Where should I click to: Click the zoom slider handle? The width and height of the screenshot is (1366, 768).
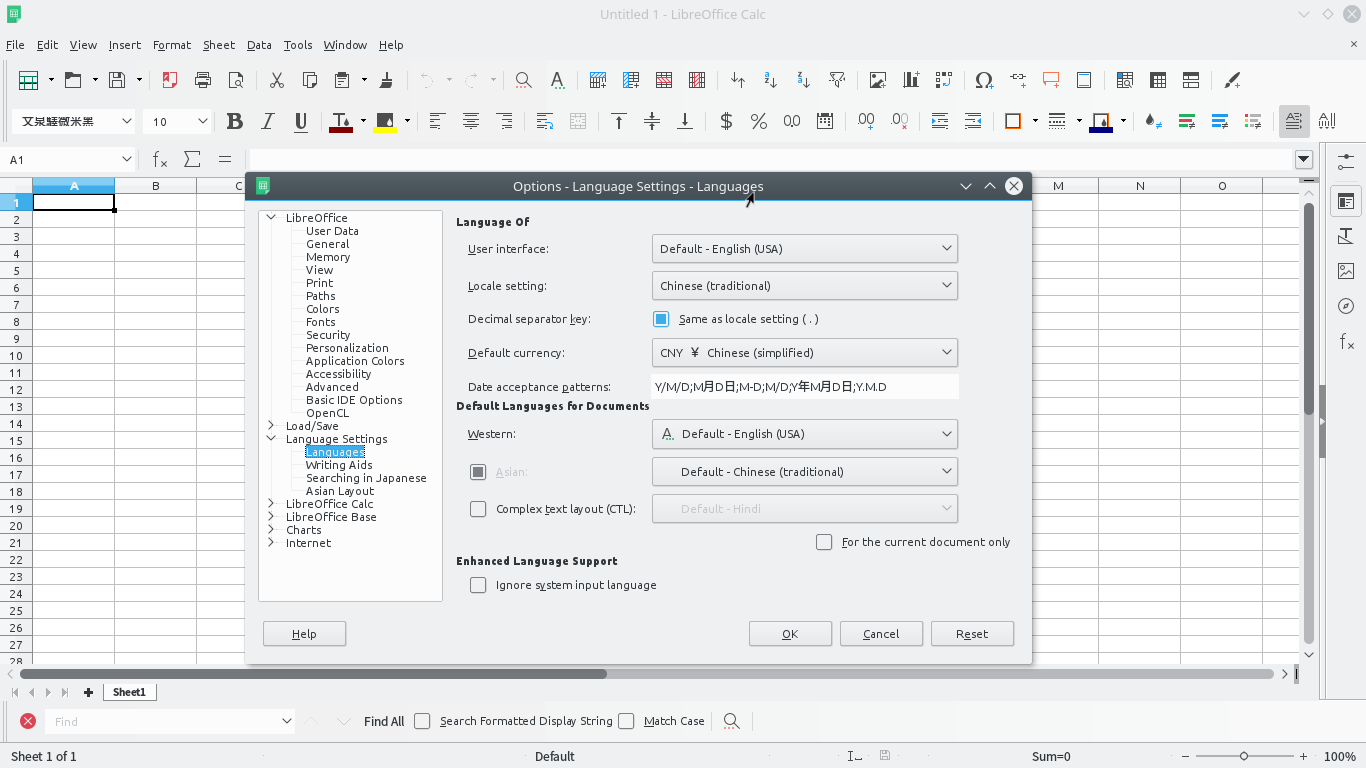1244,757
